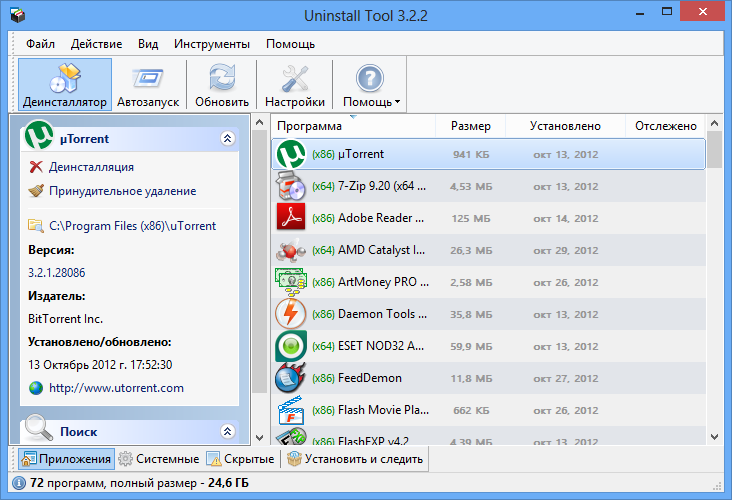Image resolution: width=732 pixels, height=500 pixels.
Task: Switch to the Приложения tab
Action: [x=66, y=459]
